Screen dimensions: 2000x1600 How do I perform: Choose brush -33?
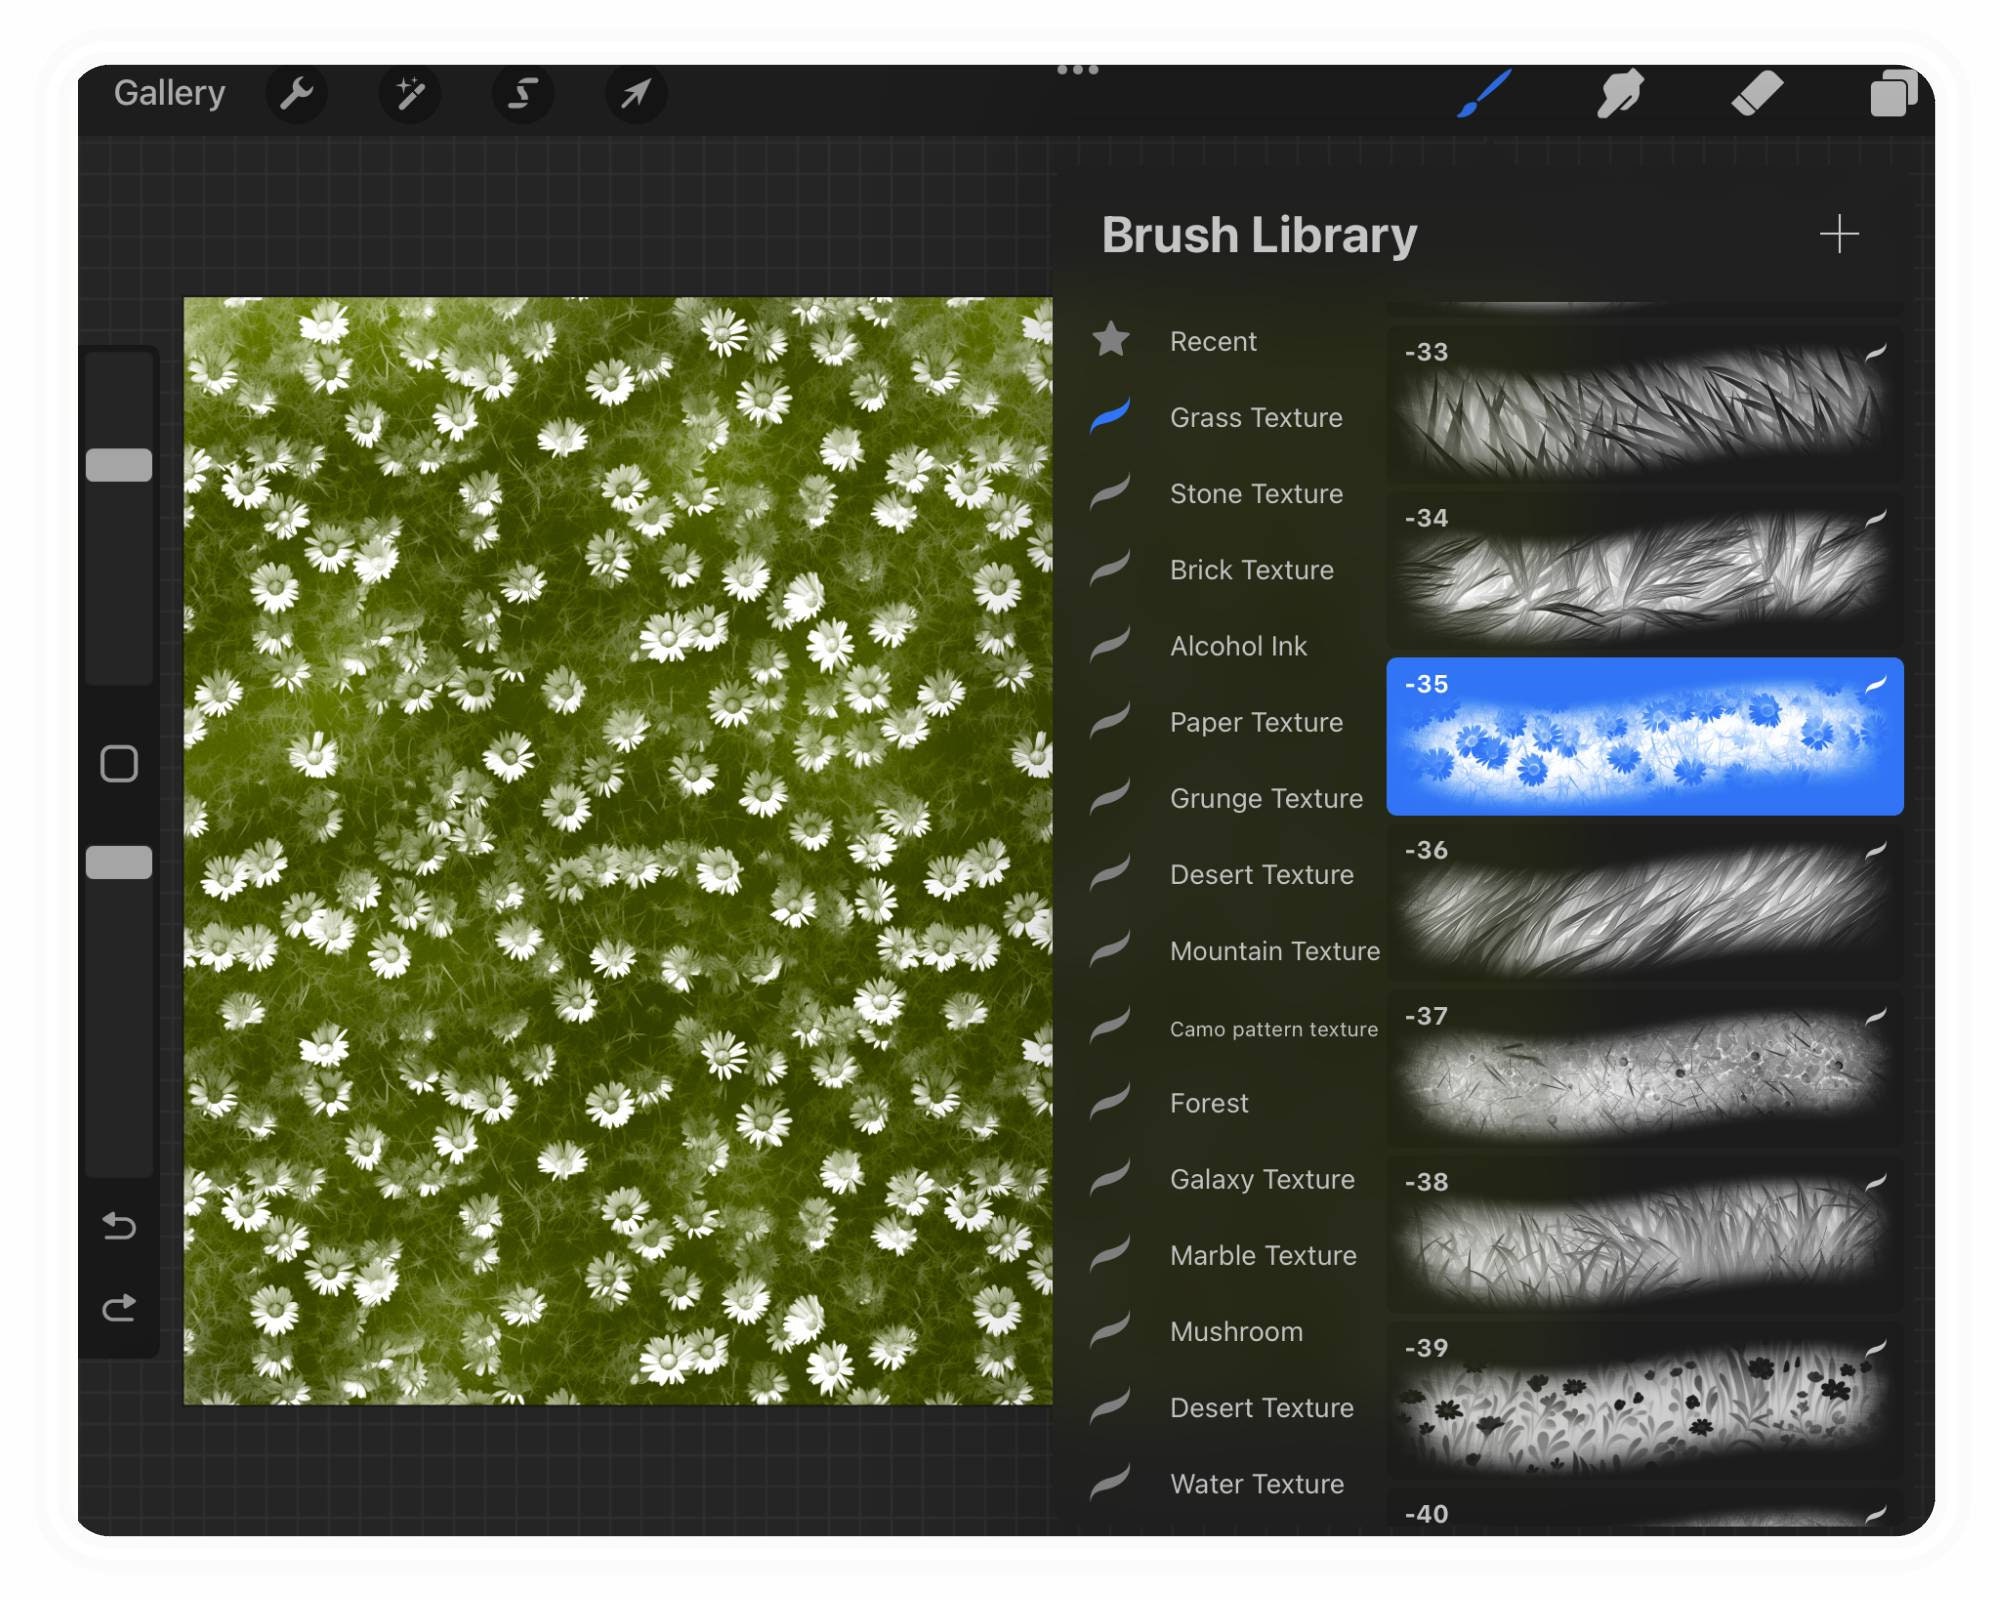point(1645,404)
